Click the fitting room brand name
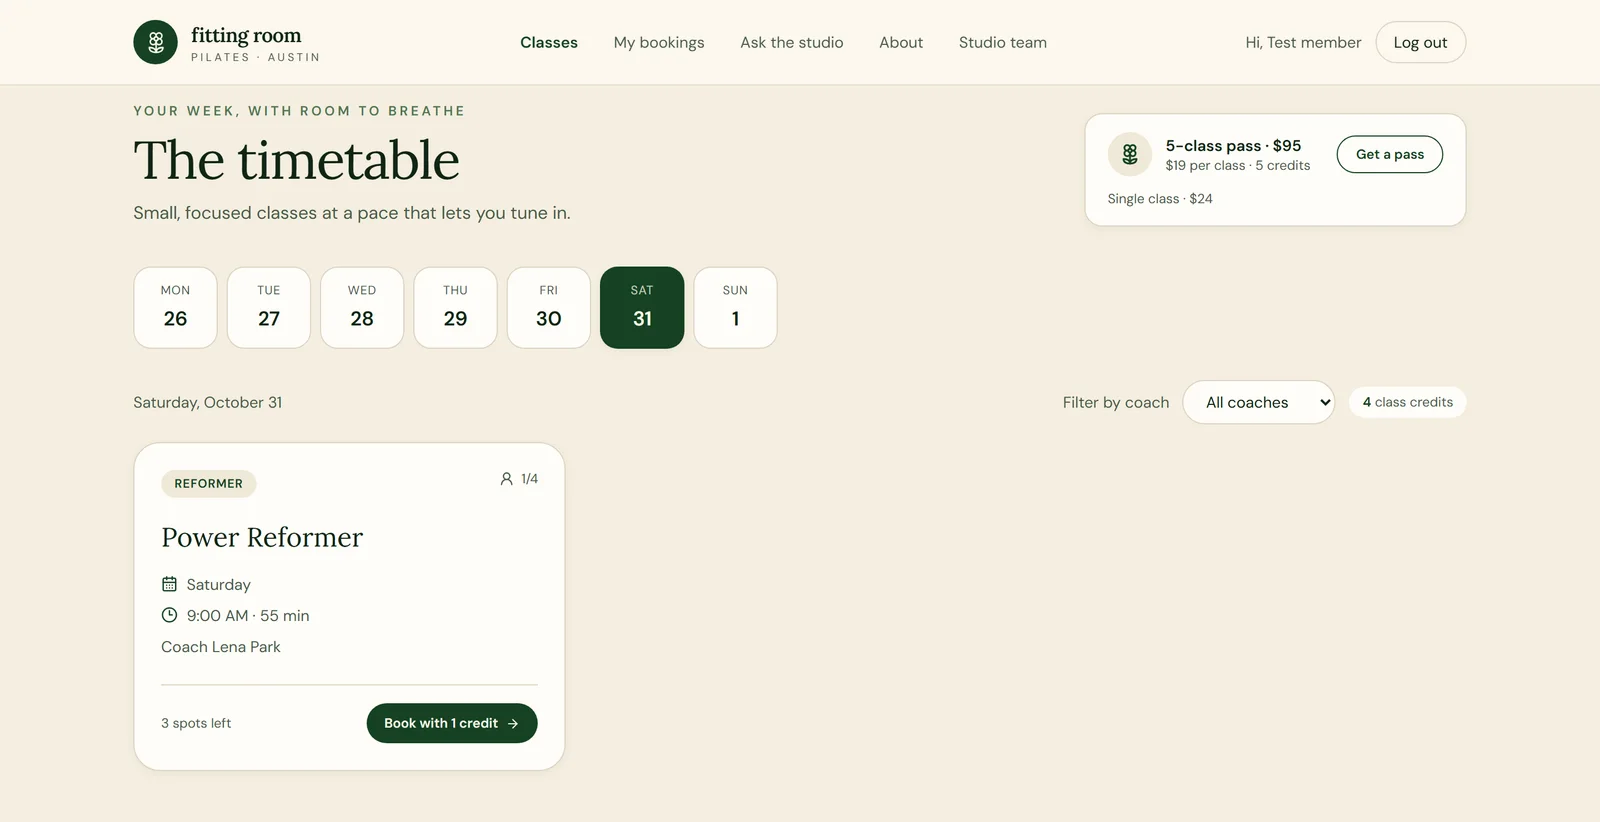The height and width of the screenshot is (822, 1600). 246,35
